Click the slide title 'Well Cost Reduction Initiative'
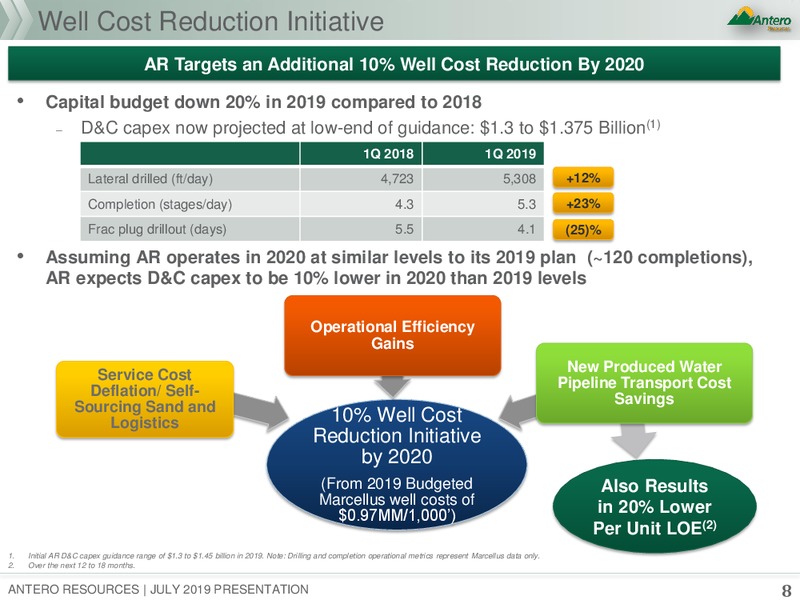The width and height of the screenshot is (800, 600). coord(211,21)
